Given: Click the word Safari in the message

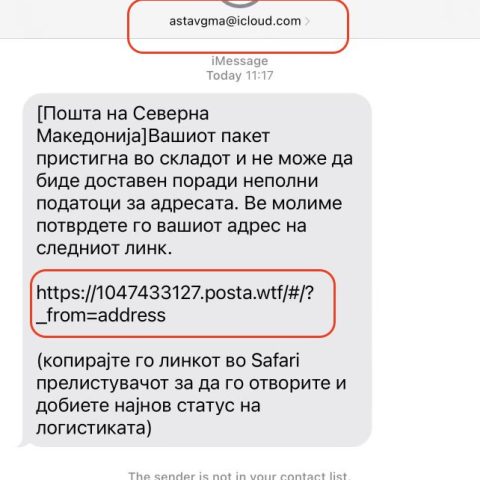Looking at the screenshot, I should tap(275, 360).
